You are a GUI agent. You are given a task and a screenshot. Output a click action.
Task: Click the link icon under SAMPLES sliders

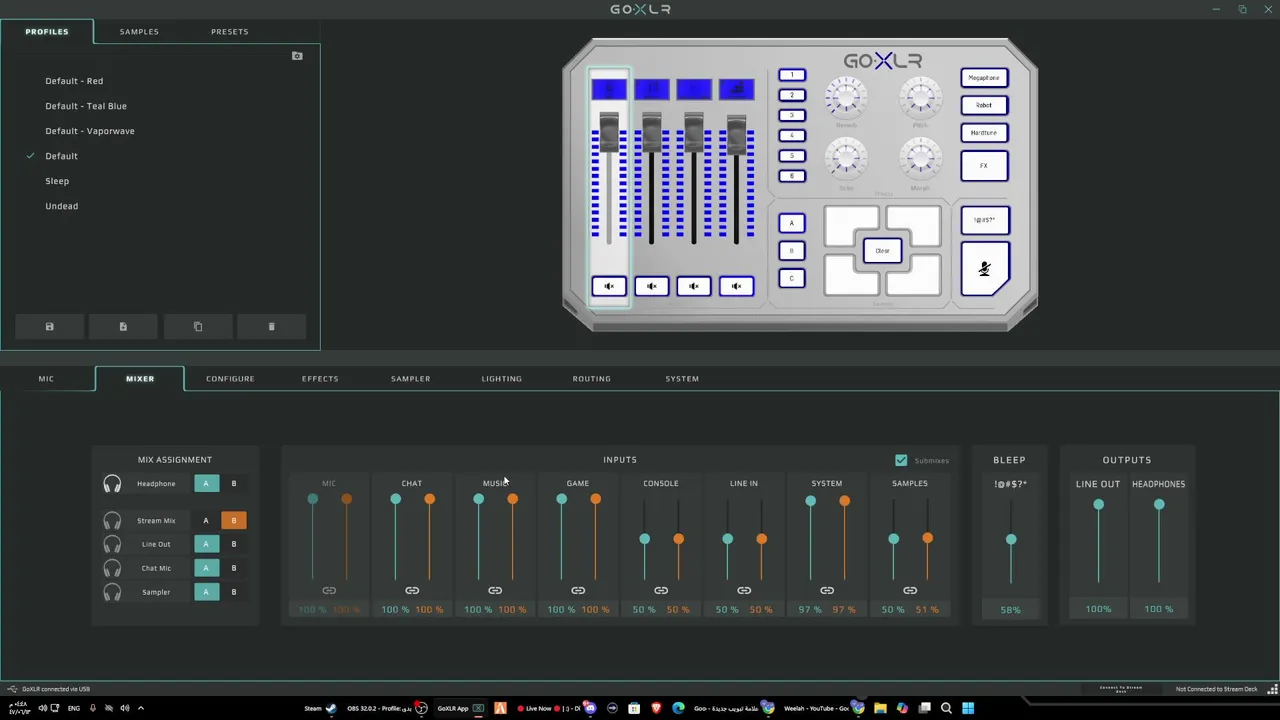[910, 591]
